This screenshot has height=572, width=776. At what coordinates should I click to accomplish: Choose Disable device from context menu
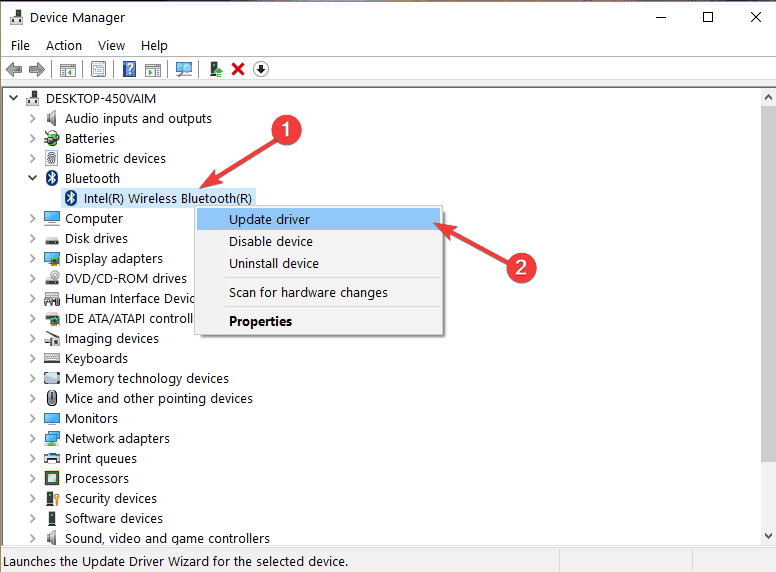[318, 241]
